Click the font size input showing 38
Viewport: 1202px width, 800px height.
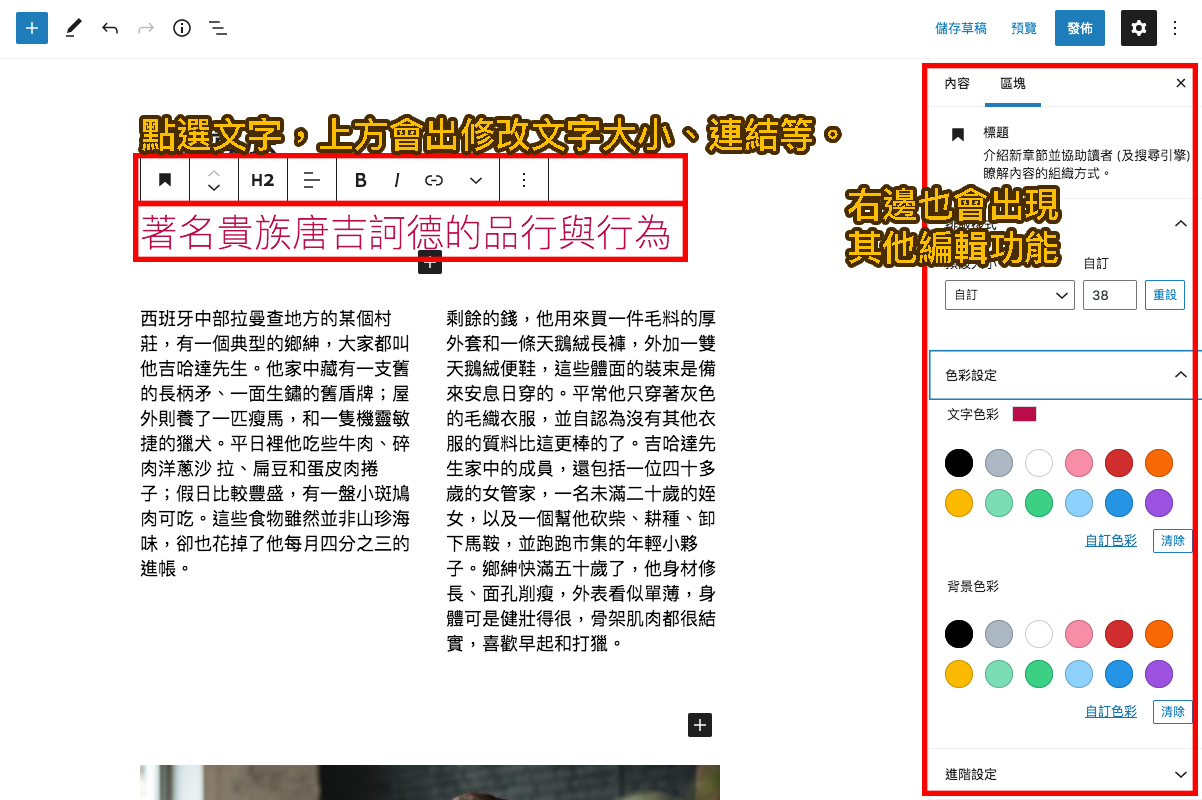1110,295
